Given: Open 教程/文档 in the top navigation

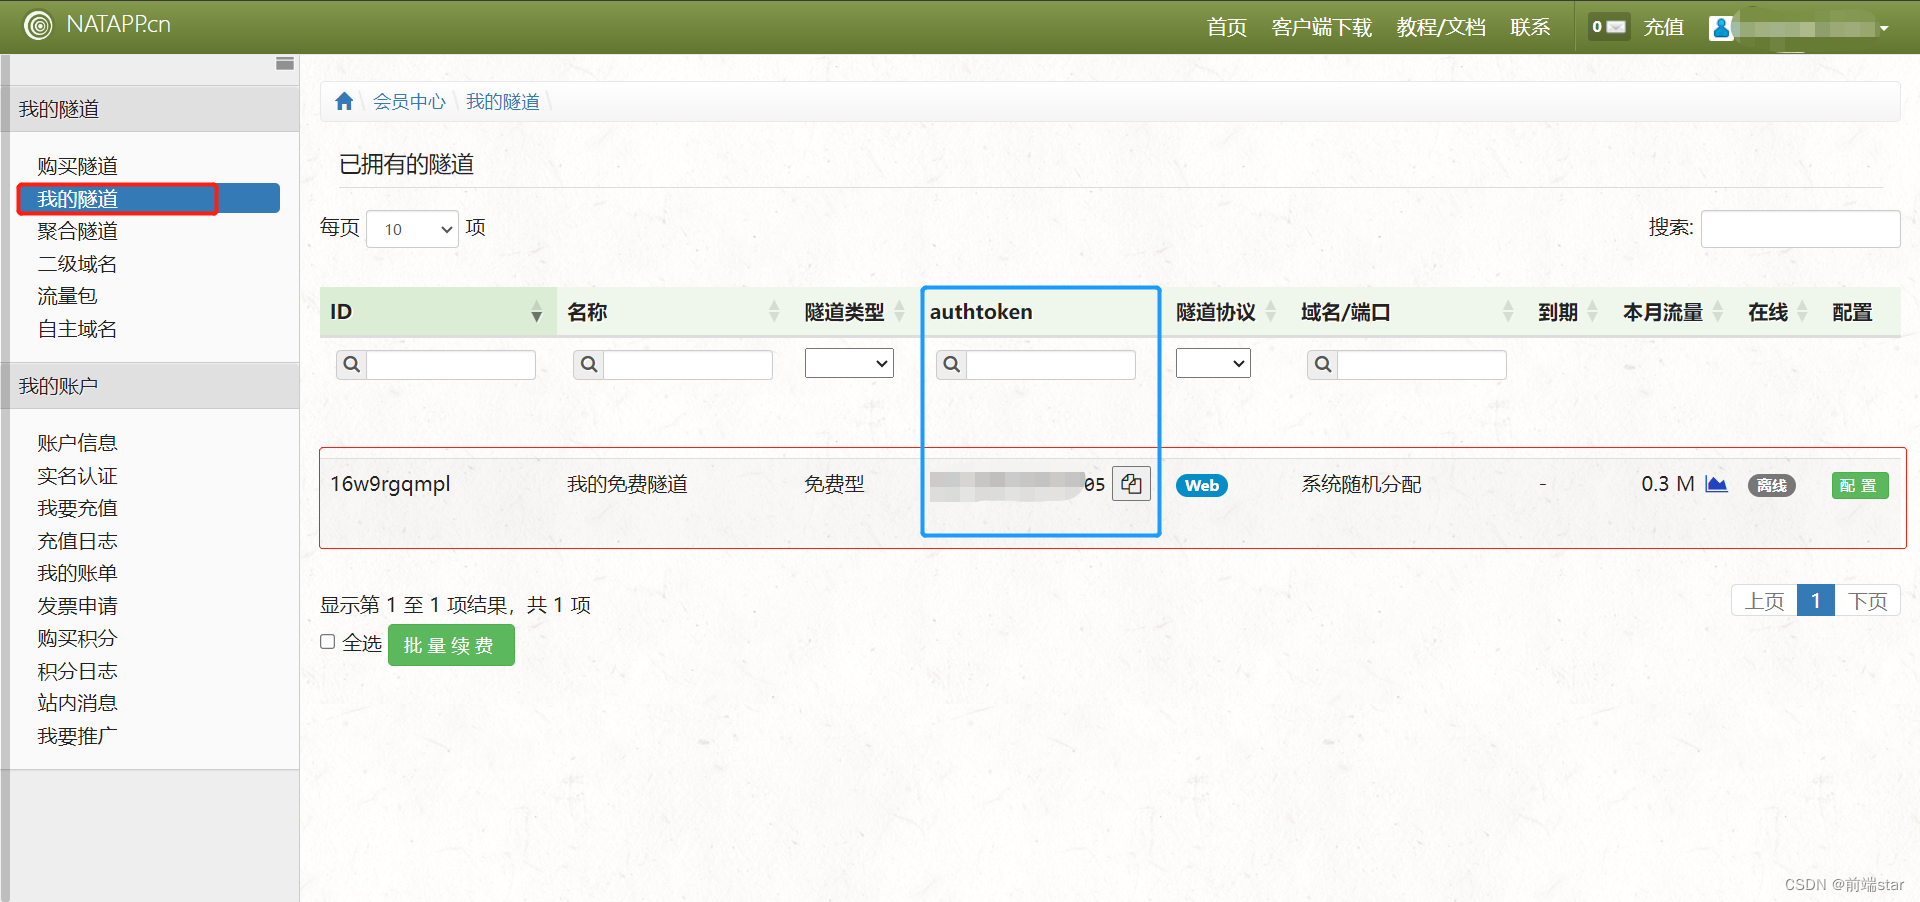Looking at the screenshot, I should (1441, 27).
